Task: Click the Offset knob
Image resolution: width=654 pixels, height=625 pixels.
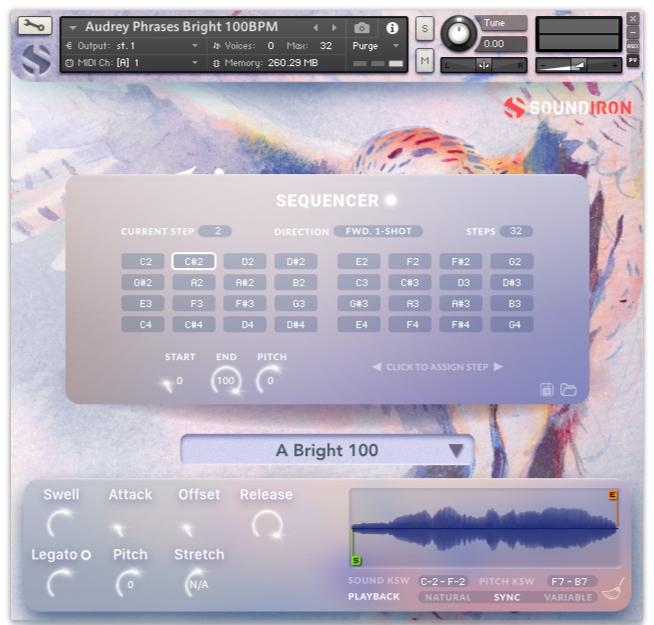Action: 187,528
